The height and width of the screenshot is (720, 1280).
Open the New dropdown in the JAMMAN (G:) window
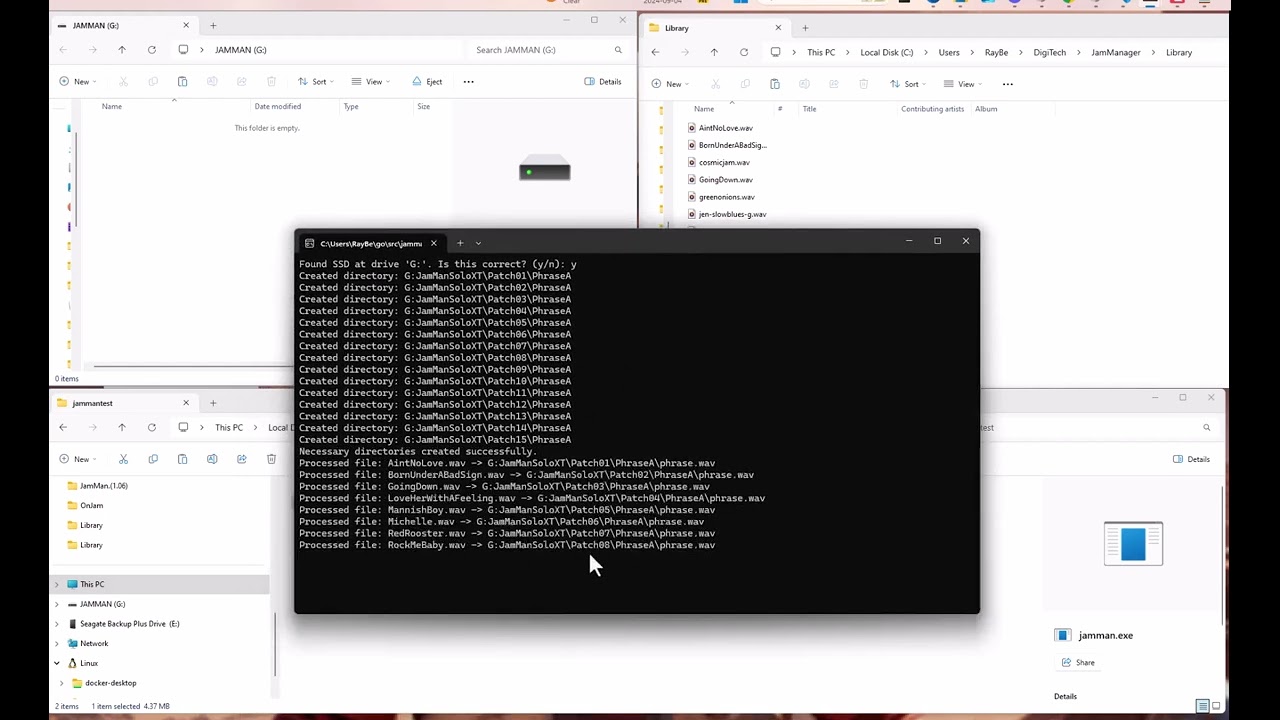pyautogui.click(x=77, y=82)
